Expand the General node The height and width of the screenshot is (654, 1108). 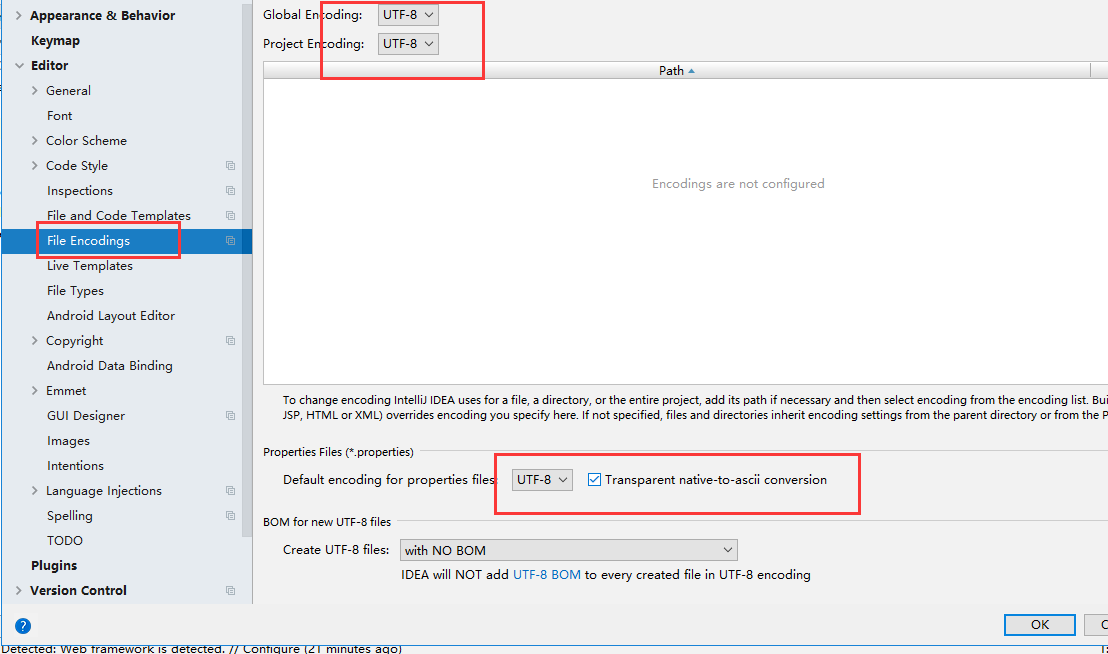(x=35, y=90)
